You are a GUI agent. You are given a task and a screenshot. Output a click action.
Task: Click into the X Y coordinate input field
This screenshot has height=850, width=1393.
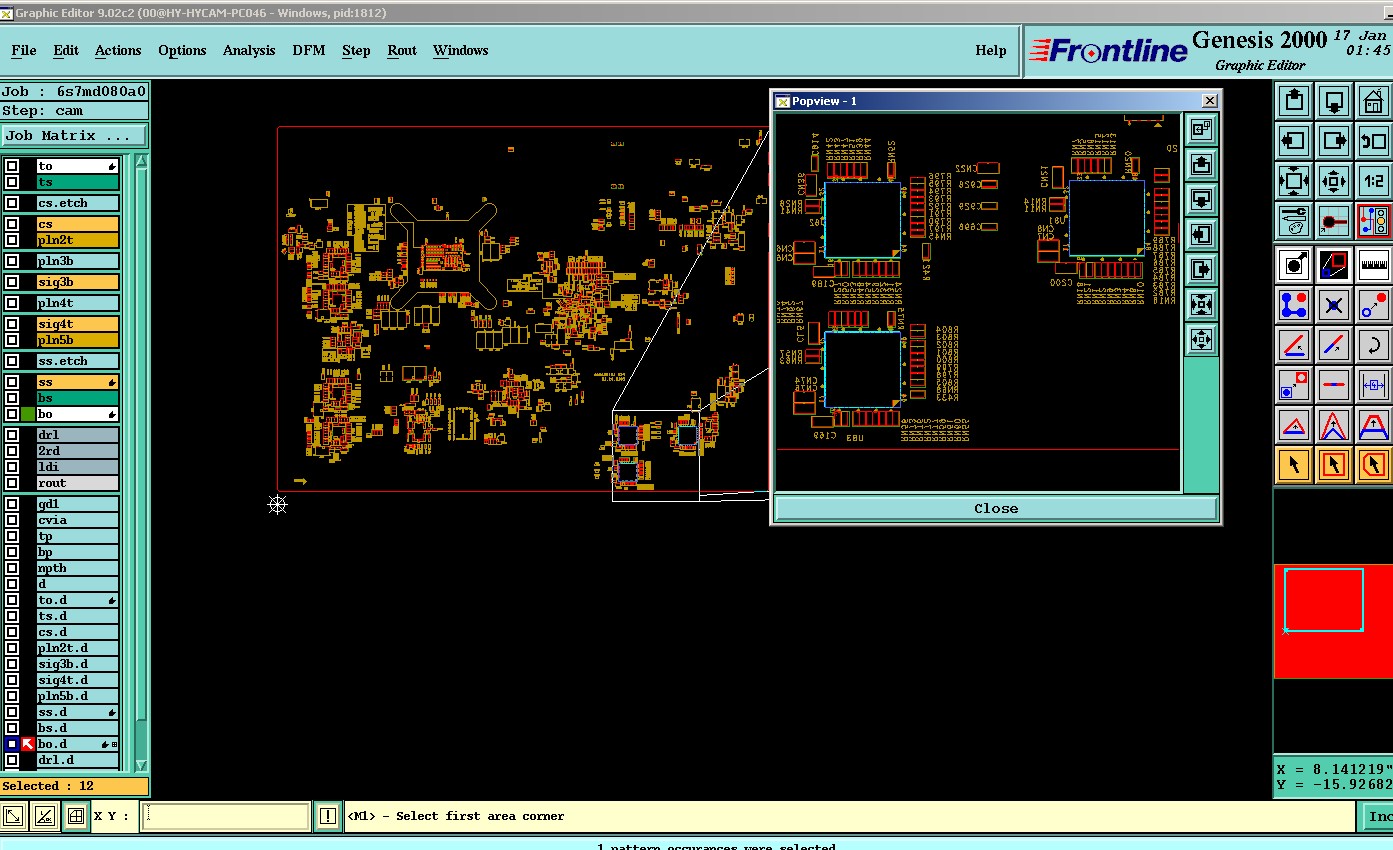[225, 816]
